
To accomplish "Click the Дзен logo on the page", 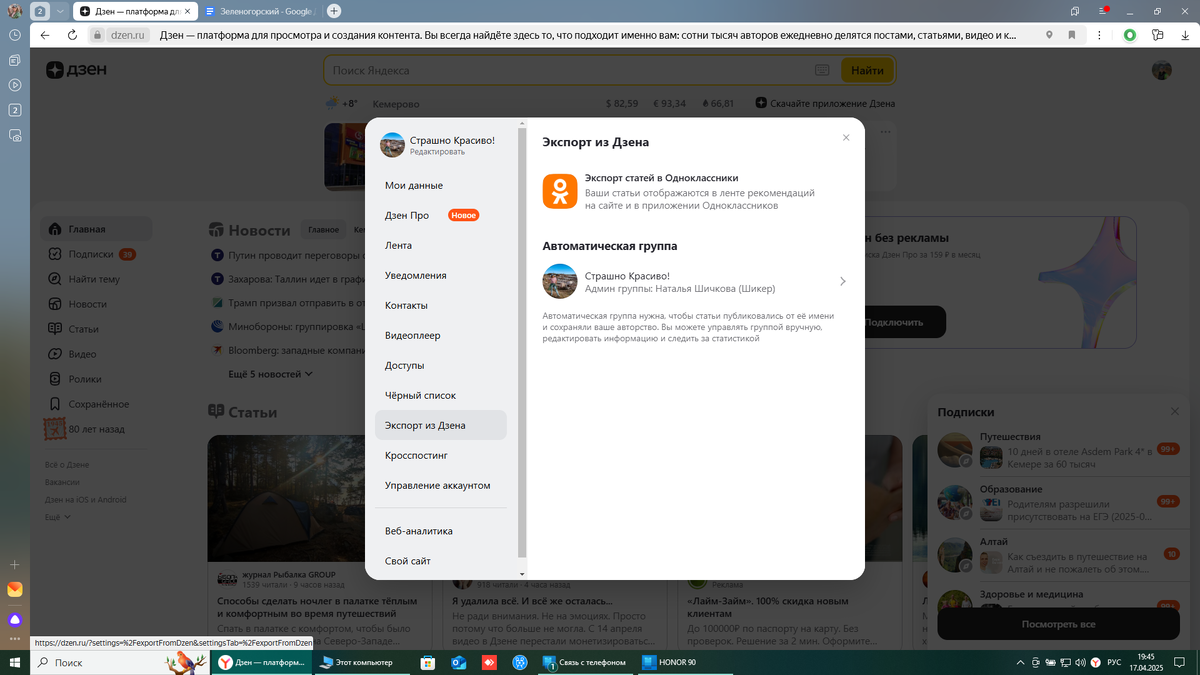I will [76, 70].
